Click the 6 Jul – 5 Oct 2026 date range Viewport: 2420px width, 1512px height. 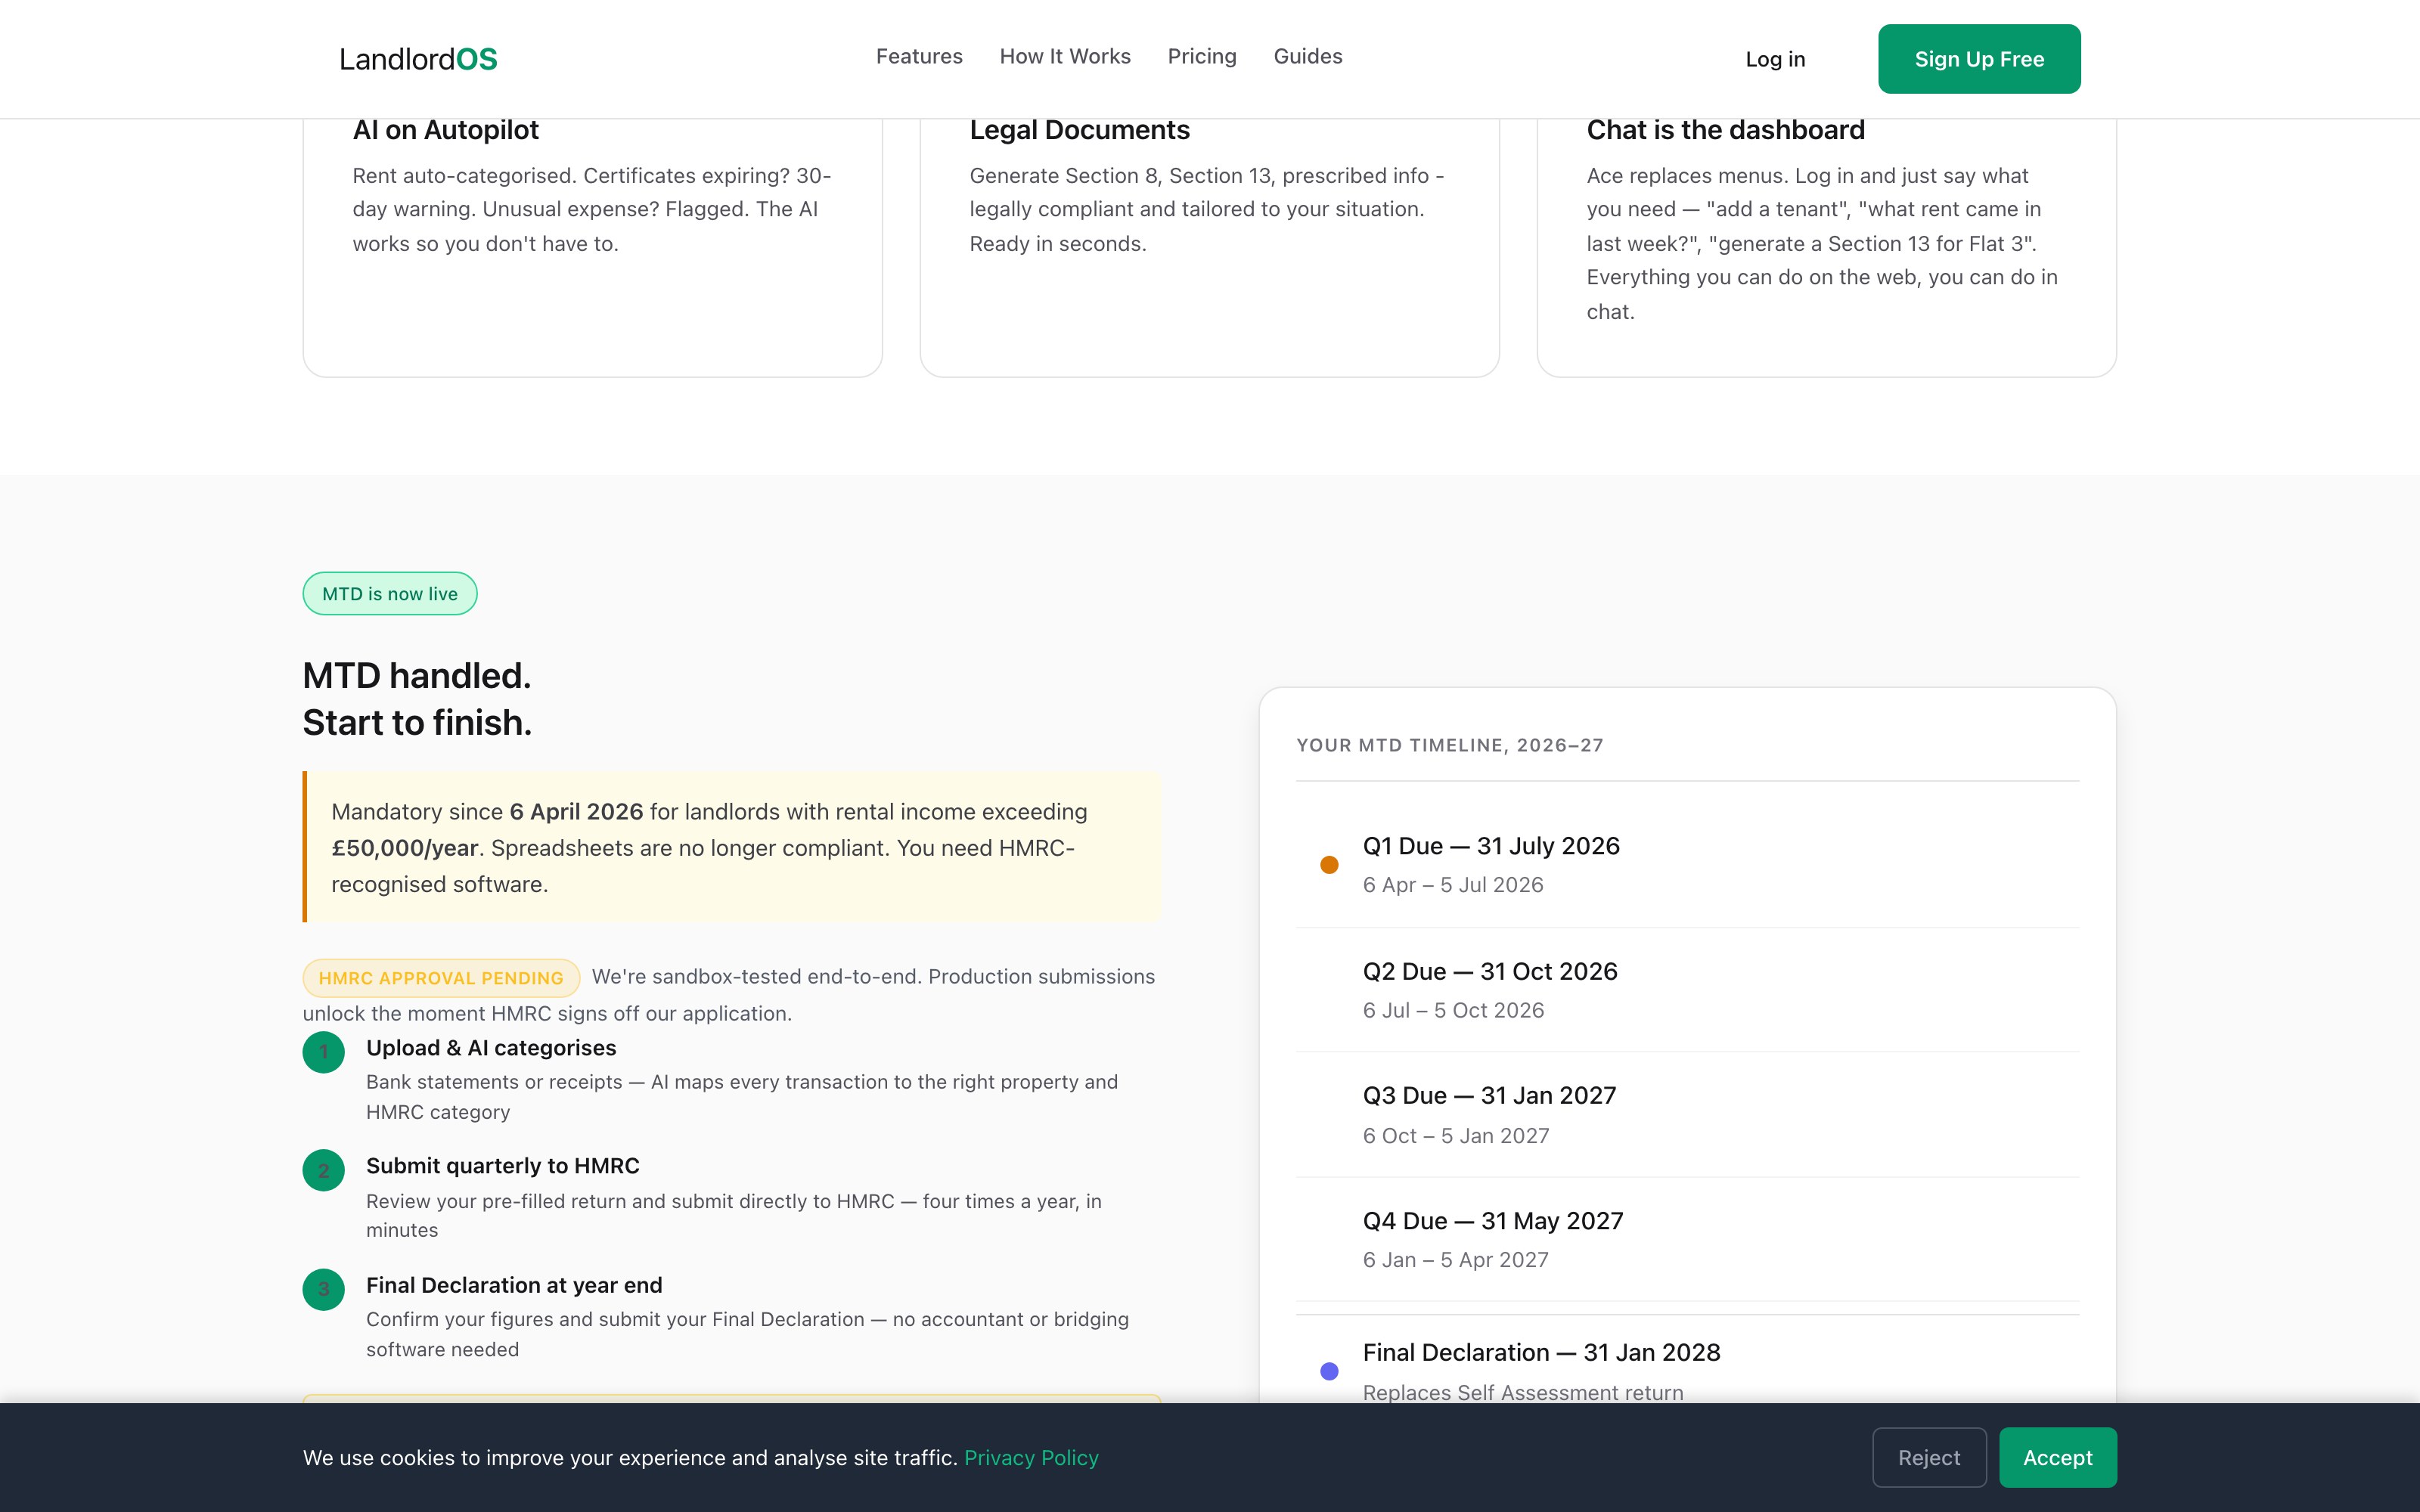point(1453,1011)
